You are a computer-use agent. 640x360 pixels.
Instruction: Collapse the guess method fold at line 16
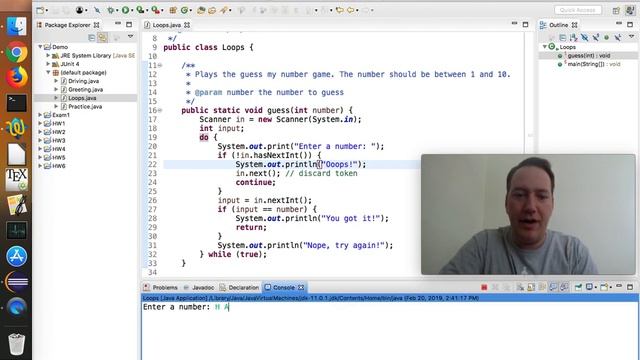point(160,110)
